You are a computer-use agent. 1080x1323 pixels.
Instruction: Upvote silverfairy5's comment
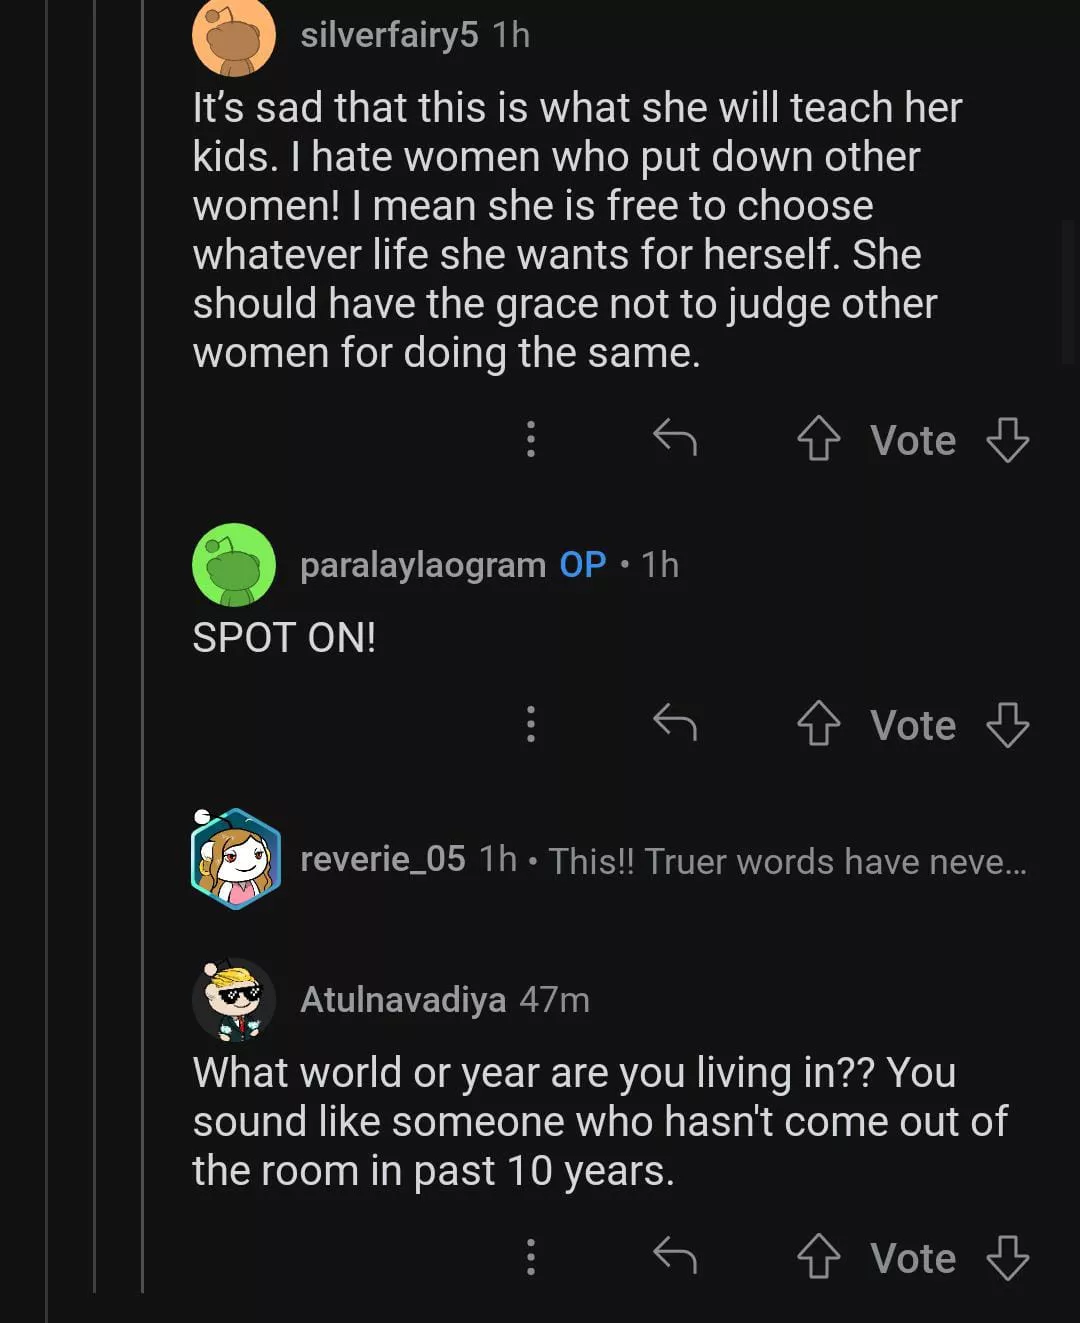[x=818, y=439]
